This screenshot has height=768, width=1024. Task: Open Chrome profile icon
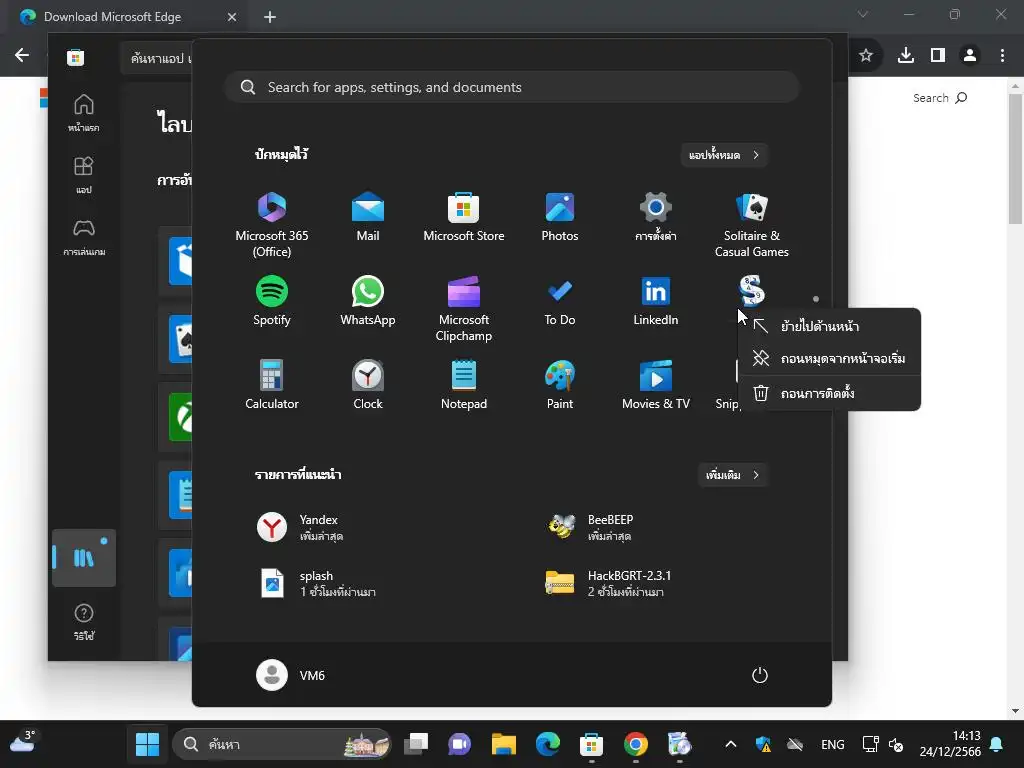(970, 56)
